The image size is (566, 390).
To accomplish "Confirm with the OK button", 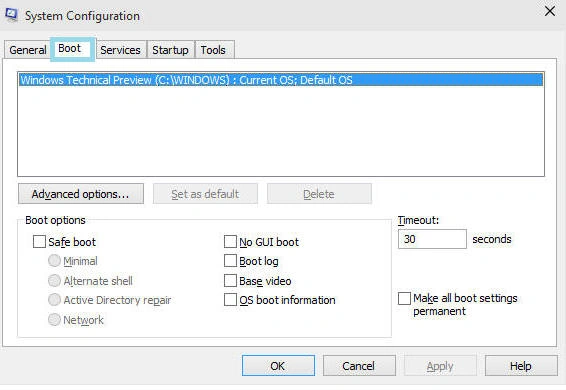I will coord(278,365).
